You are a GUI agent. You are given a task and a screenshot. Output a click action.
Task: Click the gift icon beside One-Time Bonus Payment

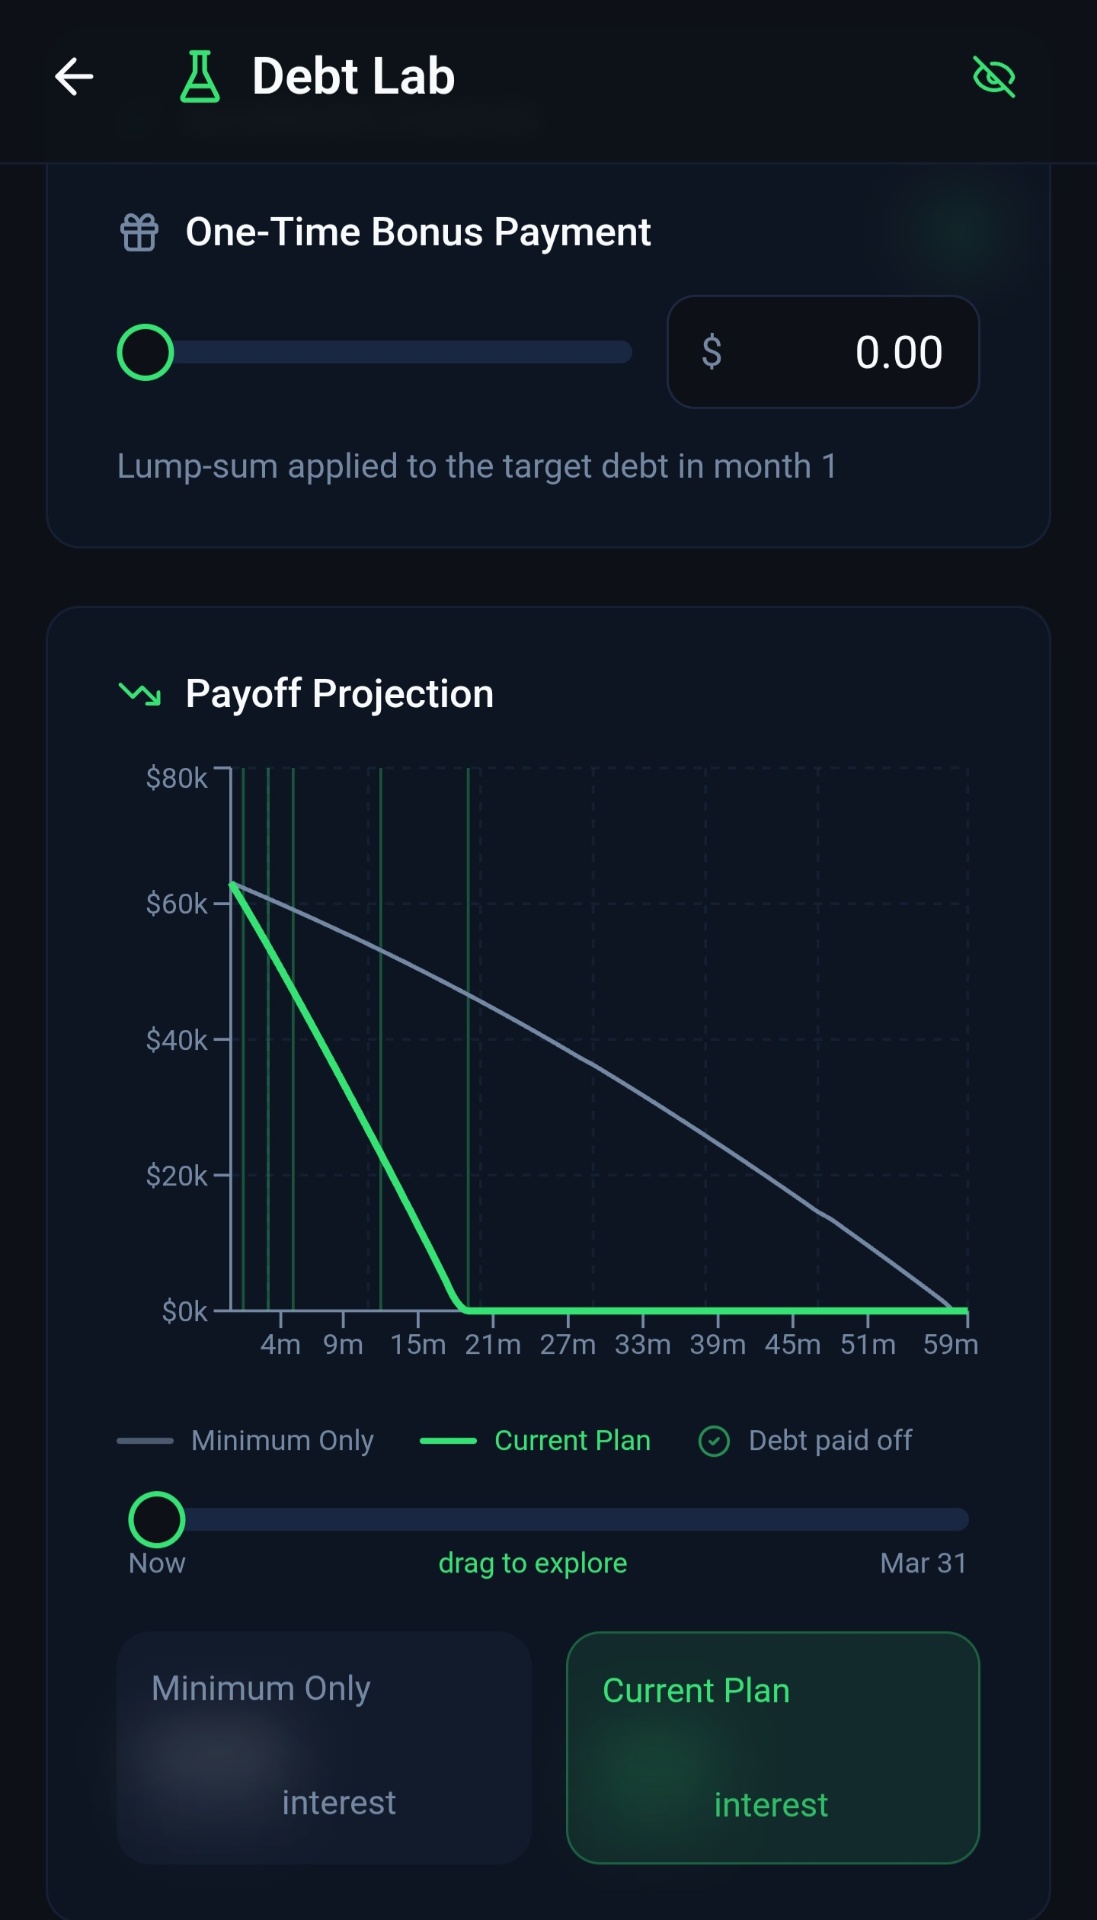pyautogui.click(x=137, y=231)
